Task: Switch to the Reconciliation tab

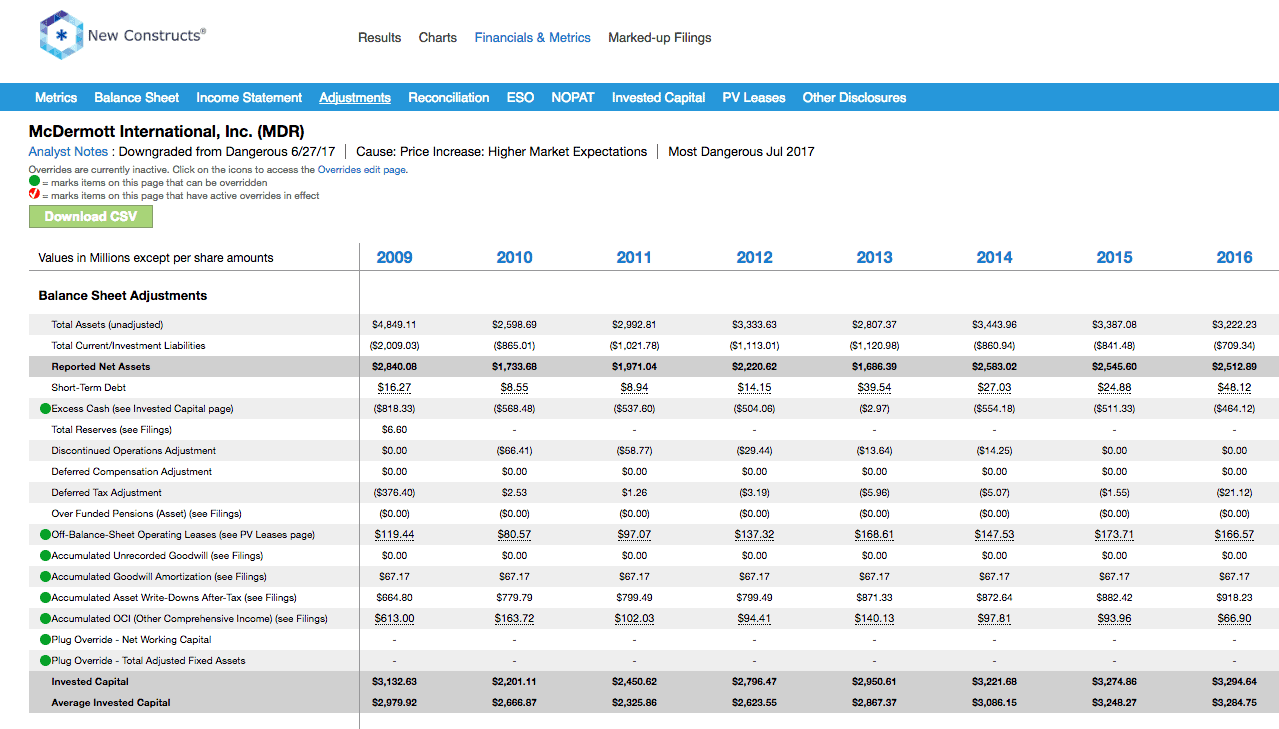Action: 449,97
